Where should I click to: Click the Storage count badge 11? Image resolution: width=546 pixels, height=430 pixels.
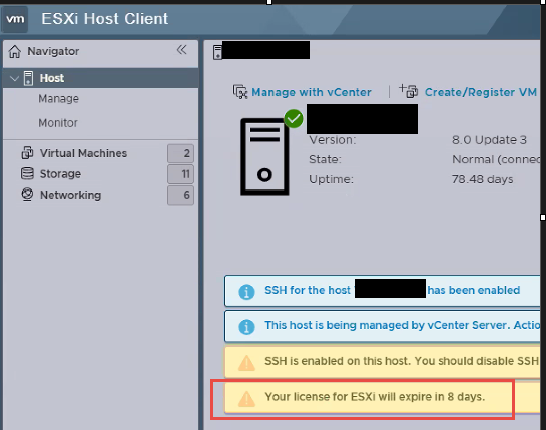180,174
